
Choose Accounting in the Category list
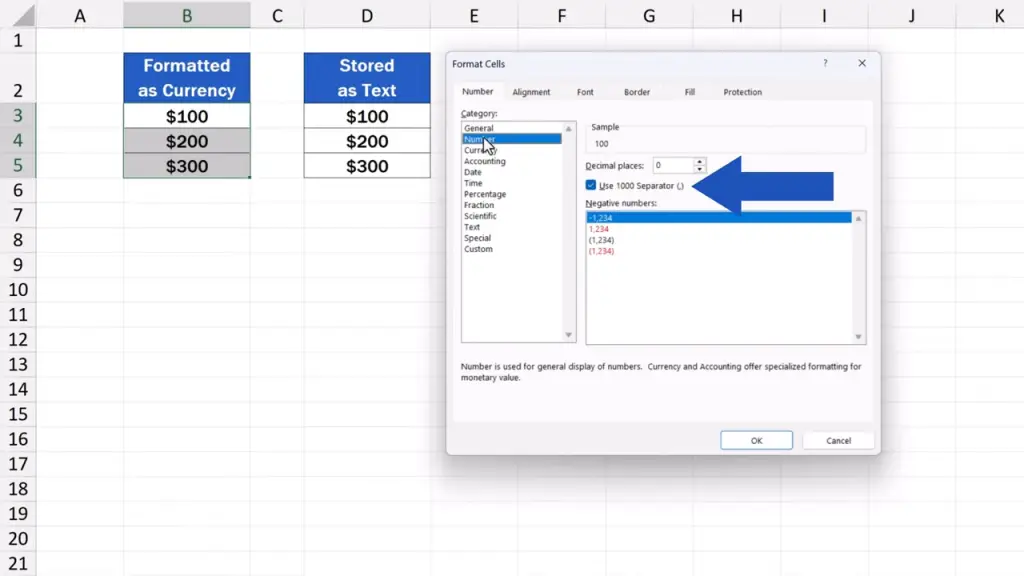[x=485, y=161]
